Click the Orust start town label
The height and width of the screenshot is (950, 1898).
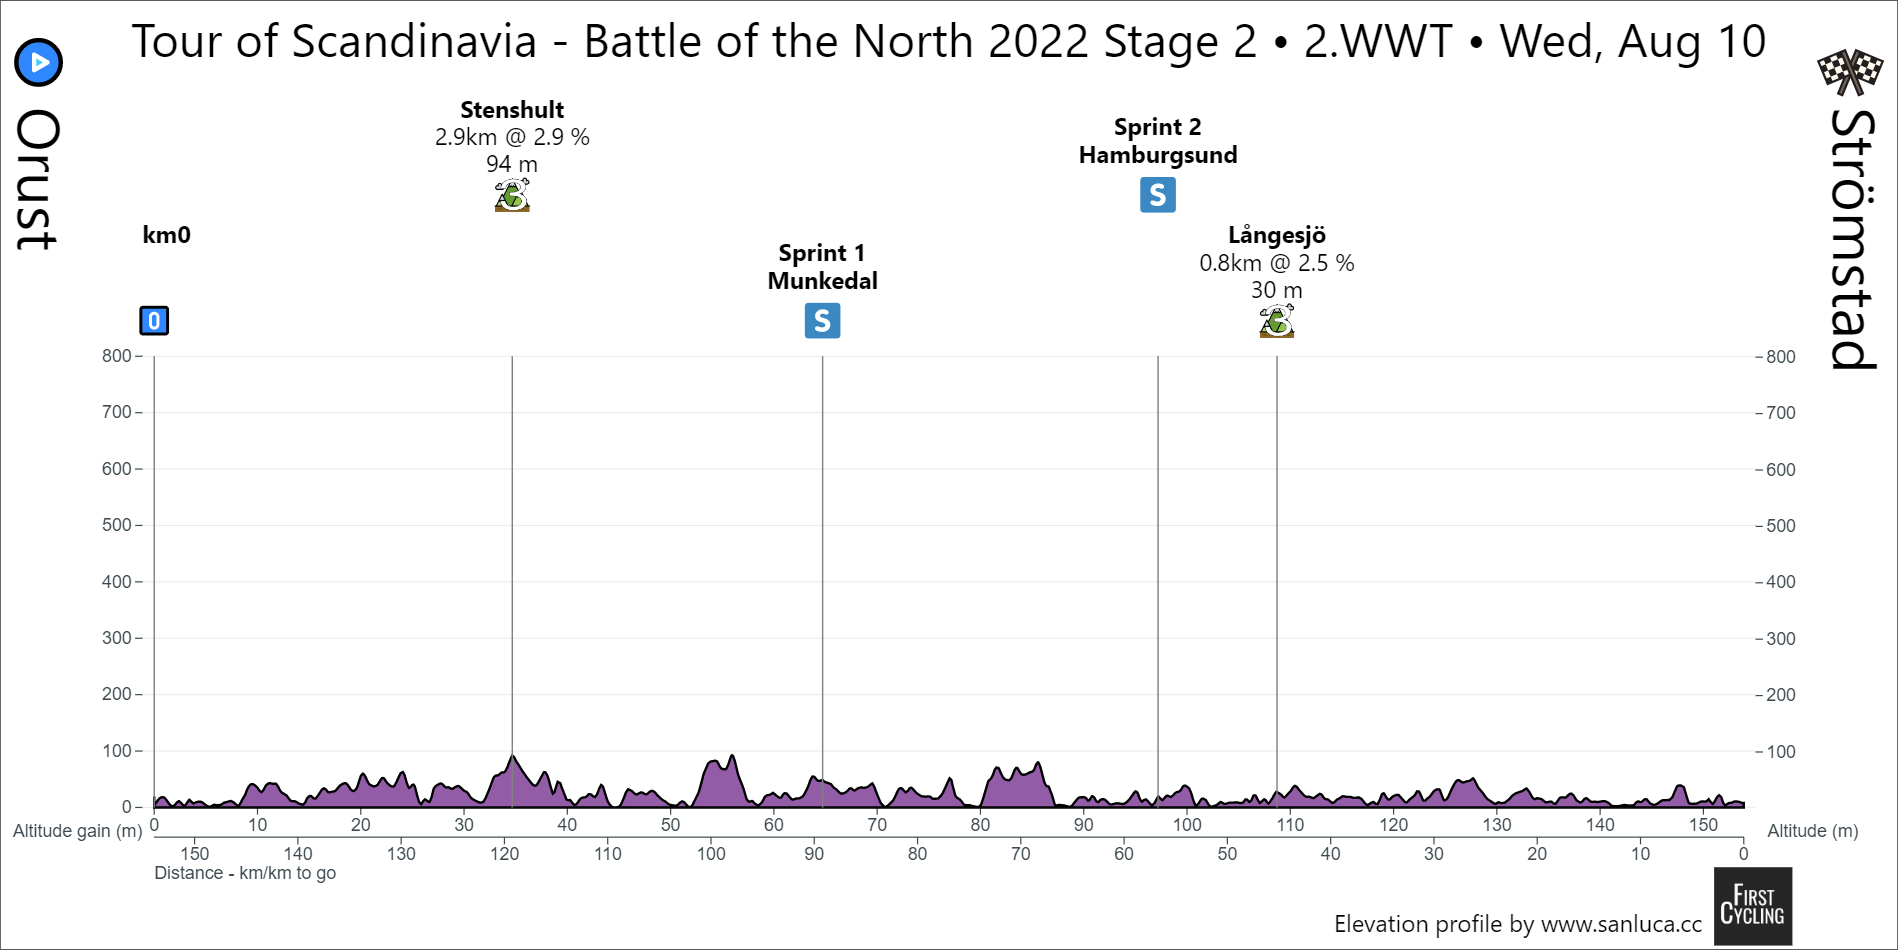[x=39, y=180]
